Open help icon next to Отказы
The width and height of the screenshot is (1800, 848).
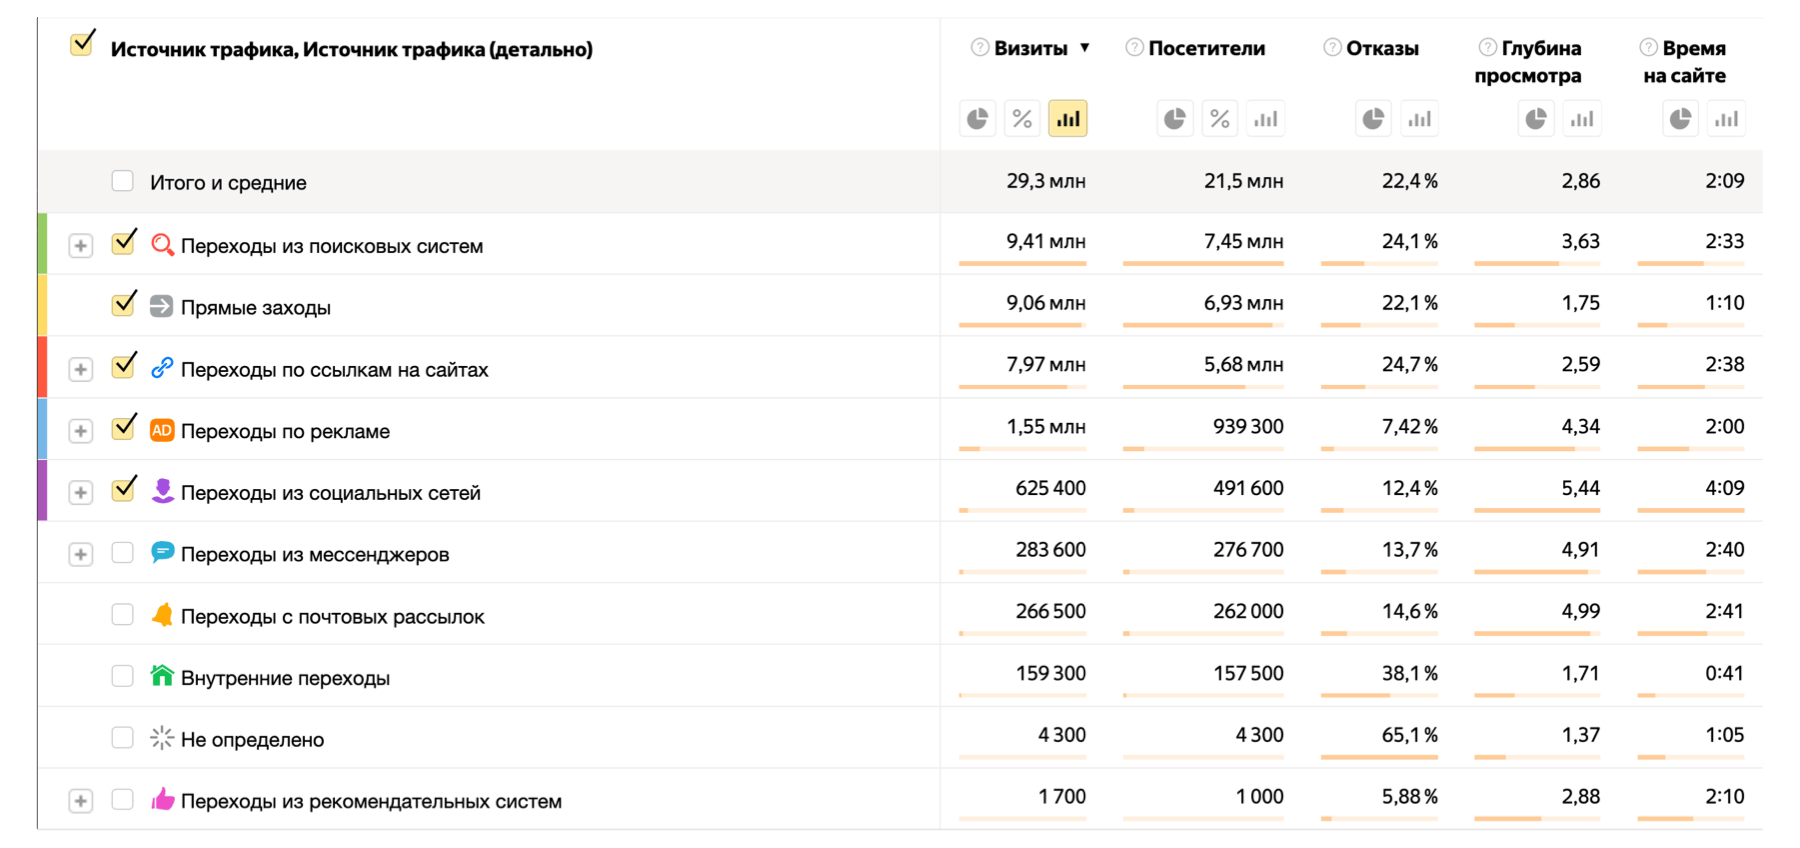(x=1332, y=47)
